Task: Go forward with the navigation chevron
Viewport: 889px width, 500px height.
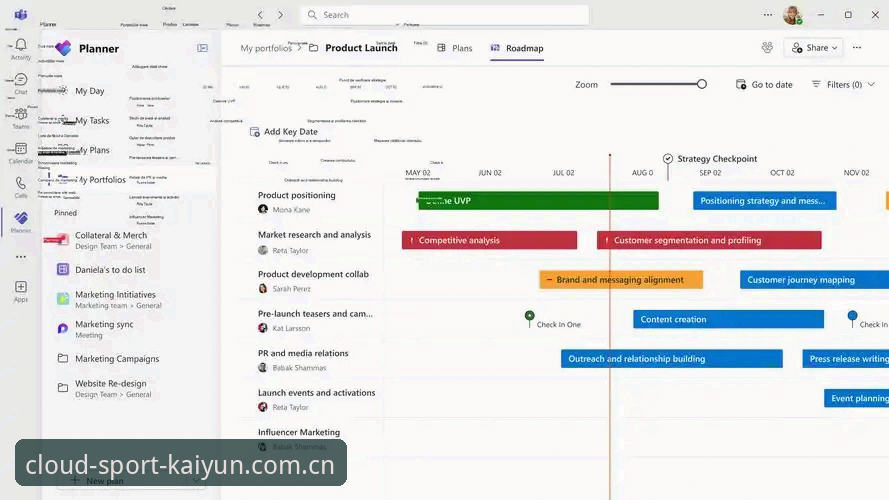Action: pyautogui.click(x=280, y=15)
